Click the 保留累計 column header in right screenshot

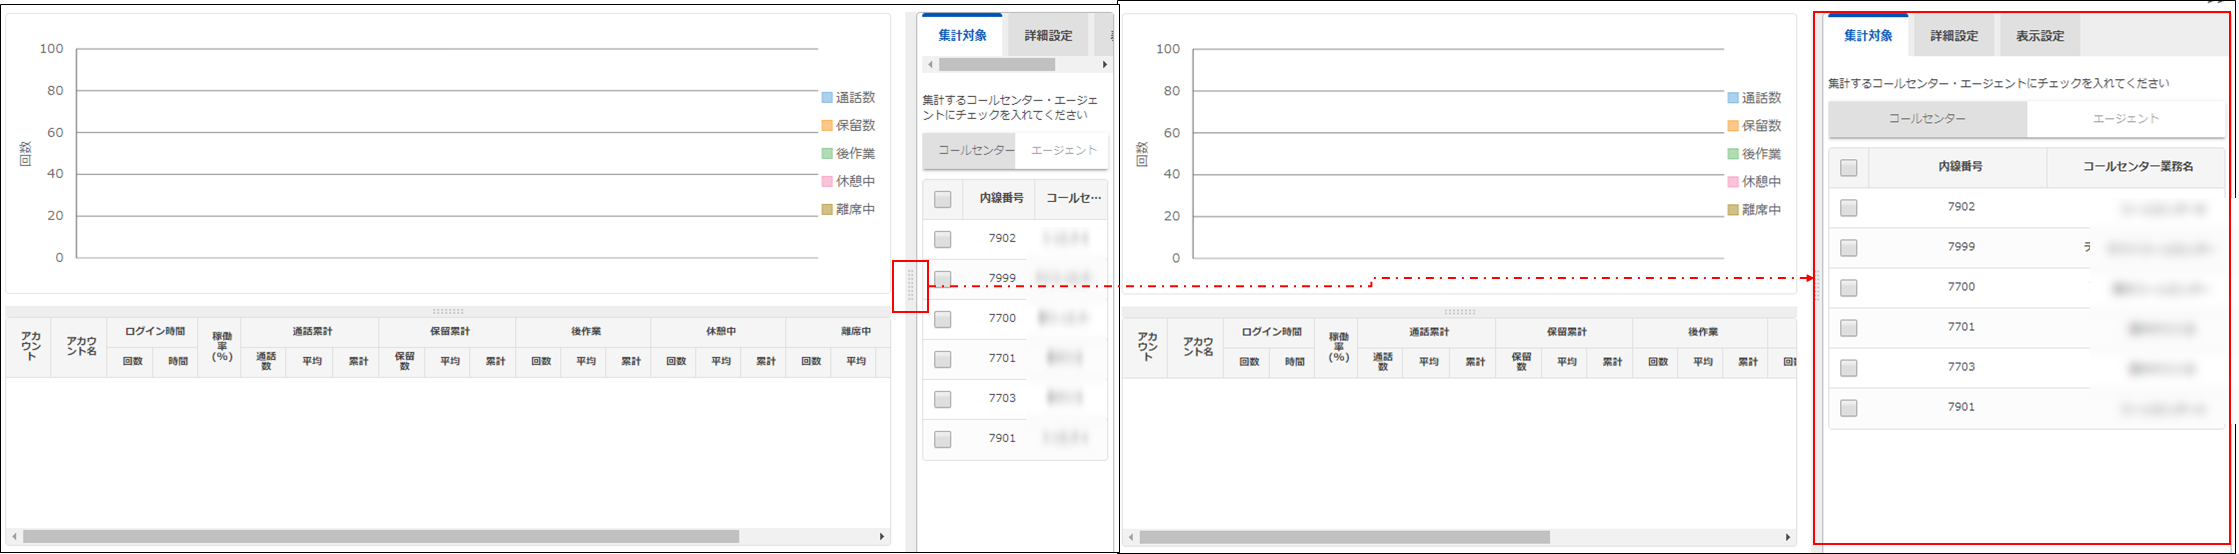1566,331
